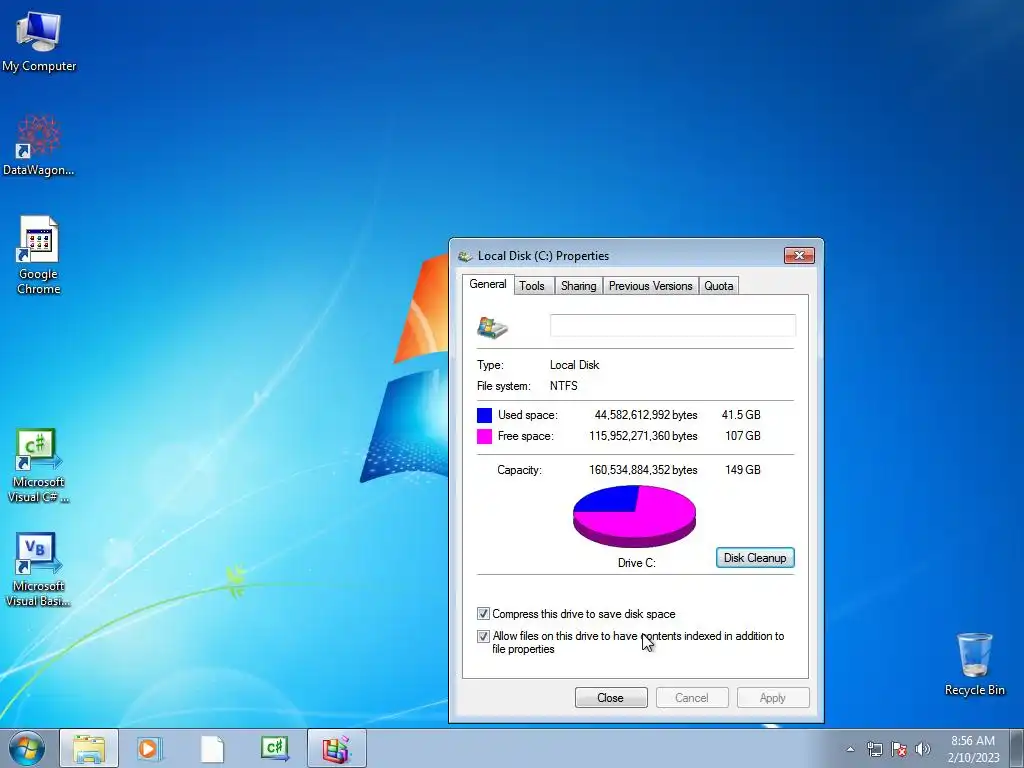
Task: Switch to the Previous Versions tab
Action: click(x=650, y=285)
